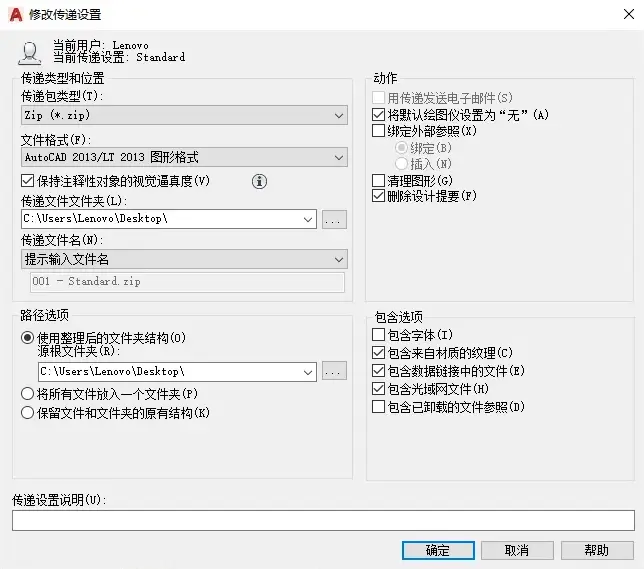Uncheck 删除设计提要 option
Screen dimensions: 644x569
(x=378, y=196)
